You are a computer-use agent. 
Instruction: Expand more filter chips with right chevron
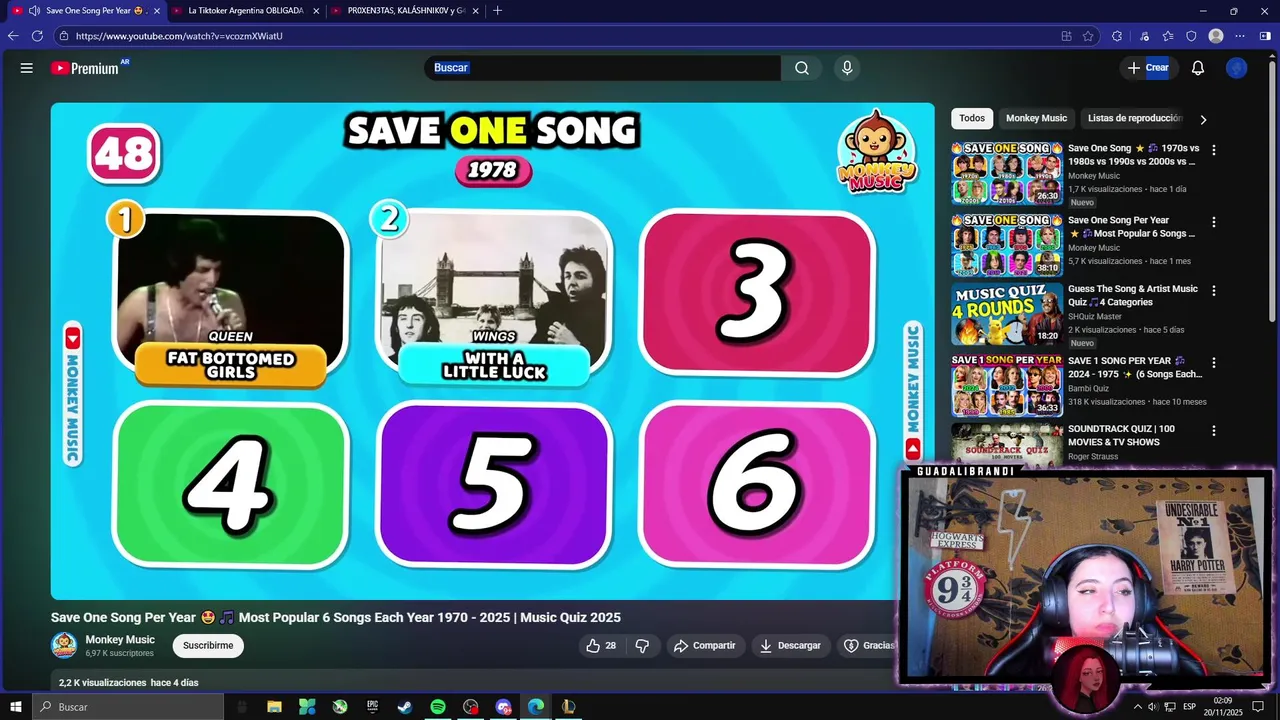pyautogui.click(x=1203, y=119)
